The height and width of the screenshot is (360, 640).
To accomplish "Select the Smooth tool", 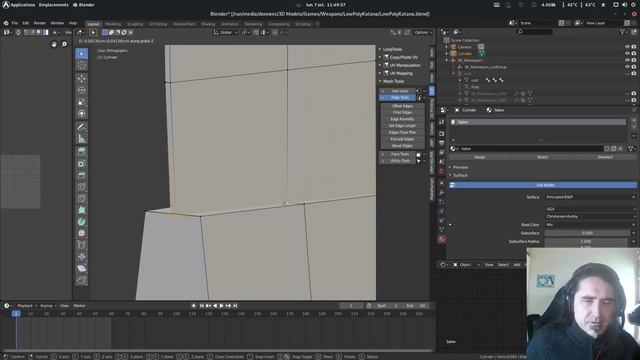I will click(x=82, y=233).
